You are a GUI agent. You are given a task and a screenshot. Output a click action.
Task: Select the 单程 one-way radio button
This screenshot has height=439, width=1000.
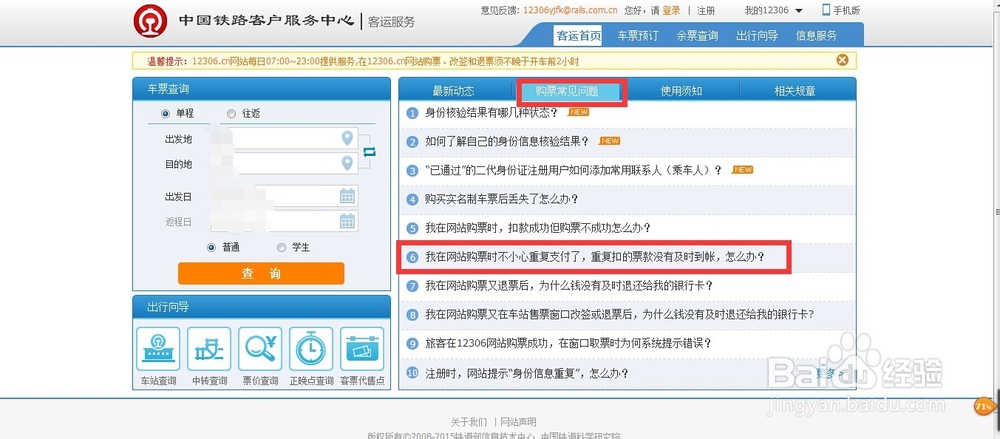click(x=166, y=114)
